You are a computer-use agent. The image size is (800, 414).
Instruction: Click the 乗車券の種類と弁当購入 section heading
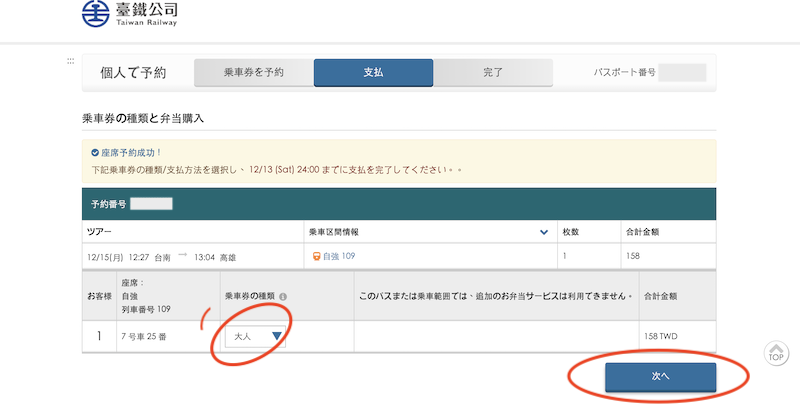pyautogui.click(x=142, y=119)
